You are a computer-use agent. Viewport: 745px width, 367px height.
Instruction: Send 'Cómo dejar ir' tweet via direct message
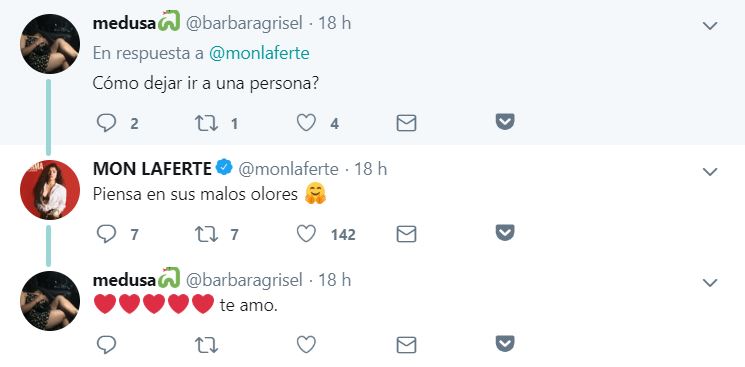[x=406, y=124]
